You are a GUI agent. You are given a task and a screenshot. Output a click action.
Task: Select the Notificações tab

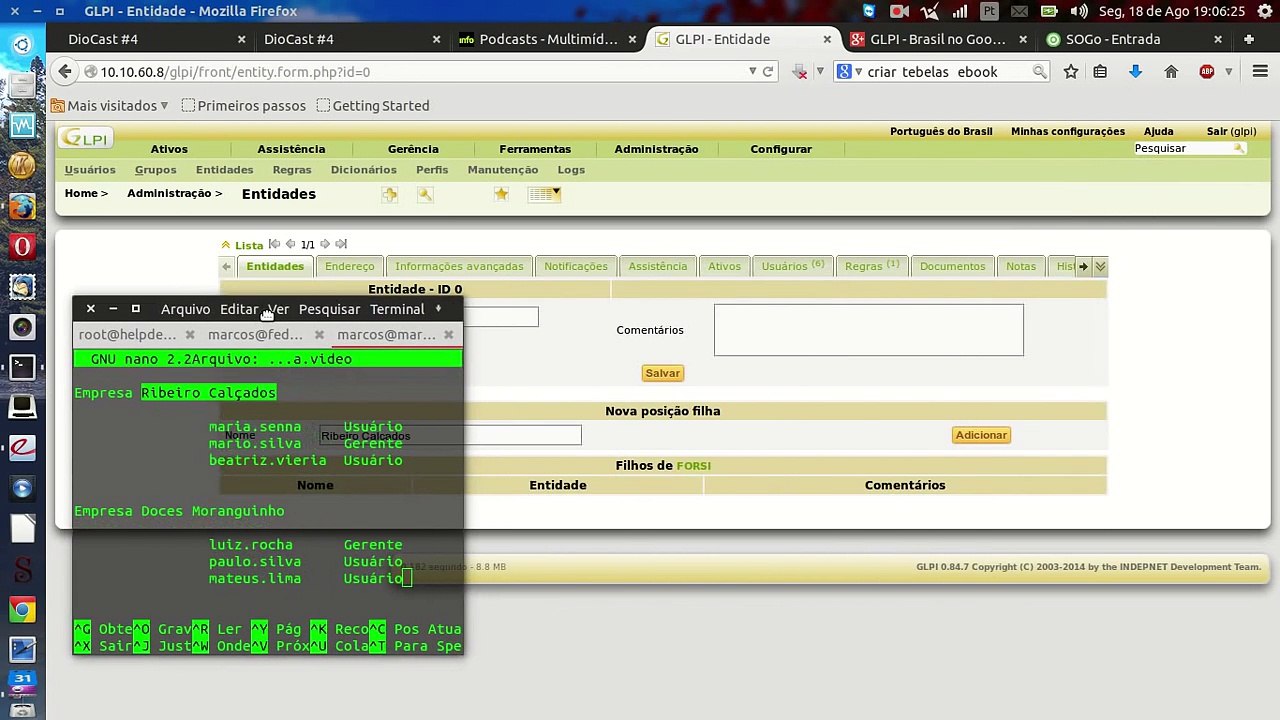(x=576, y=266)
